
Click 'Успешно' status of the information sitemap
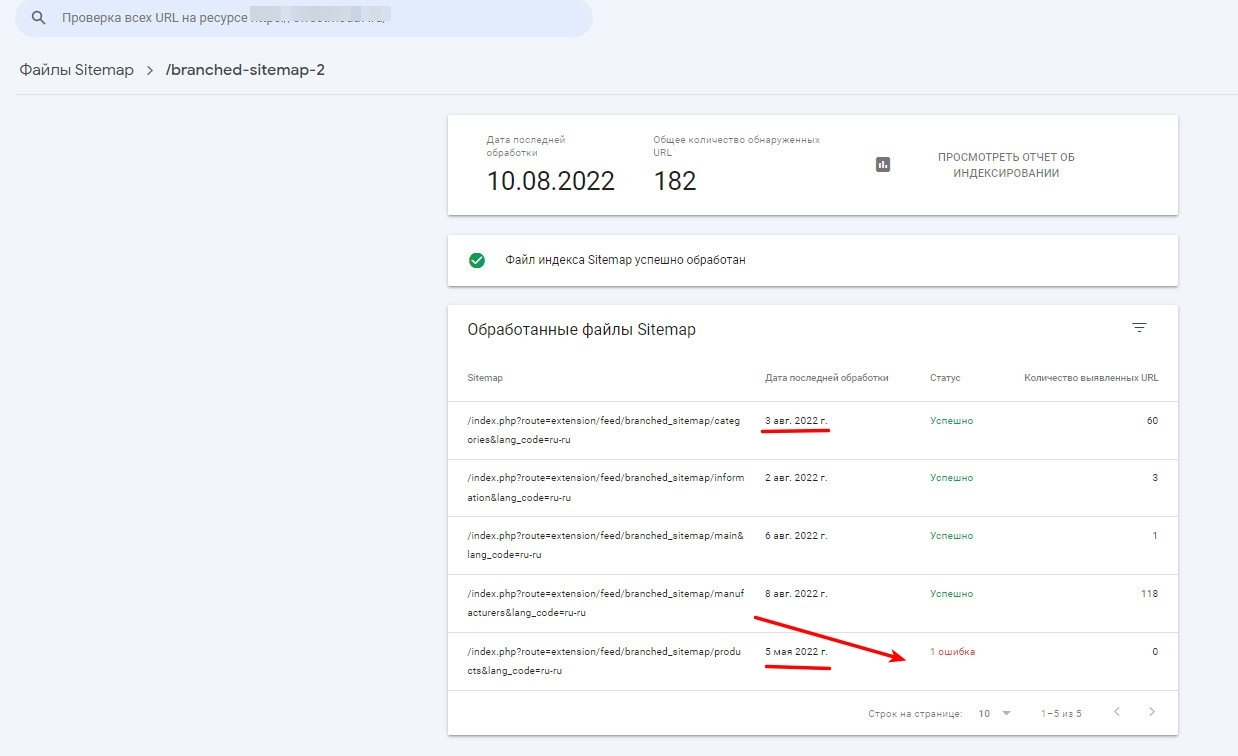coord(951,477)
